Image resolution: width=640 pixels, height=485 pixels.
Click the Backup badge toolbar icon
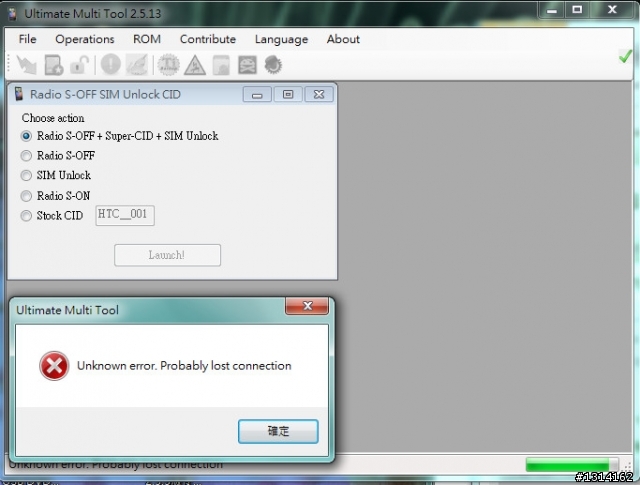click(169, 65)
